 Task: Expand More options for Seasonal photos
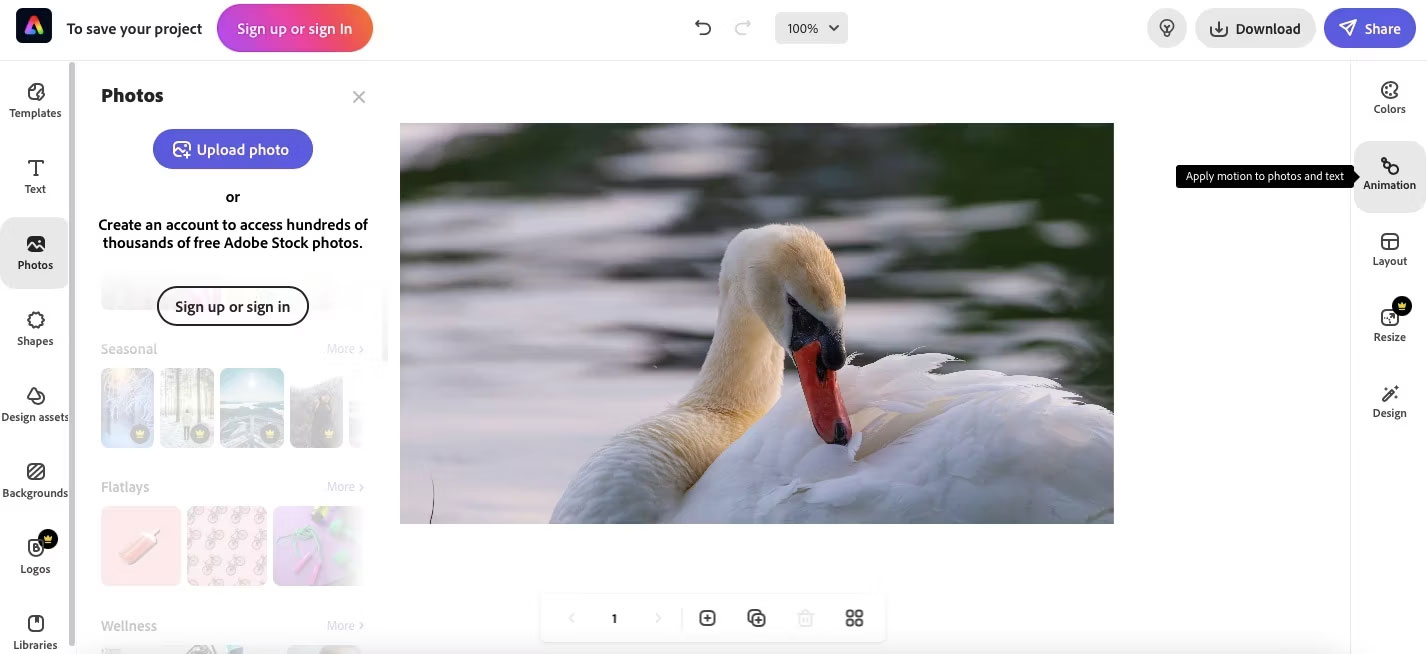(x=344, y=348)
